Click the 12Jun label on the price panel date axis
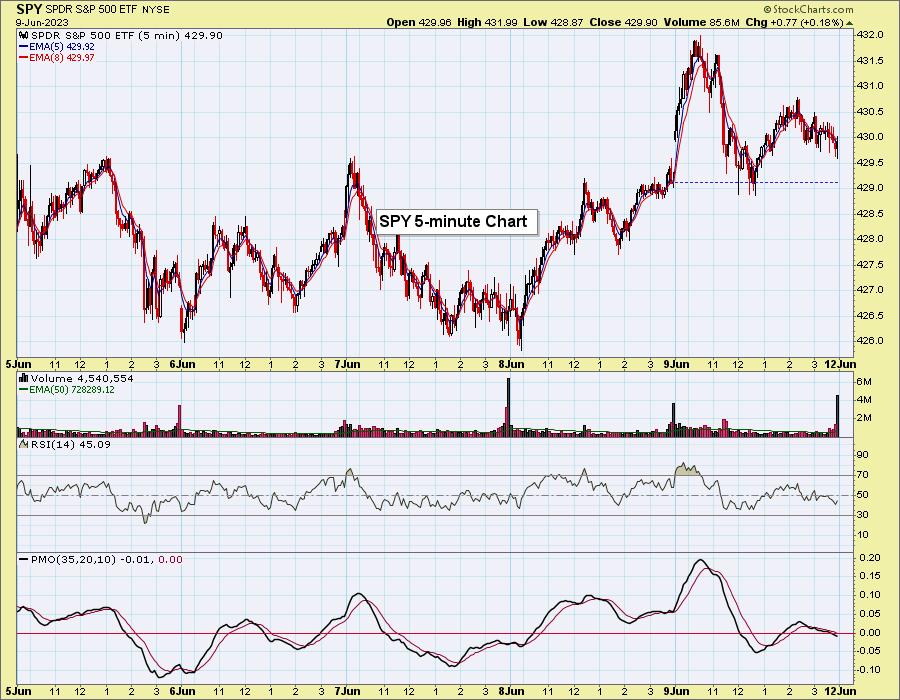 [840, 364]
